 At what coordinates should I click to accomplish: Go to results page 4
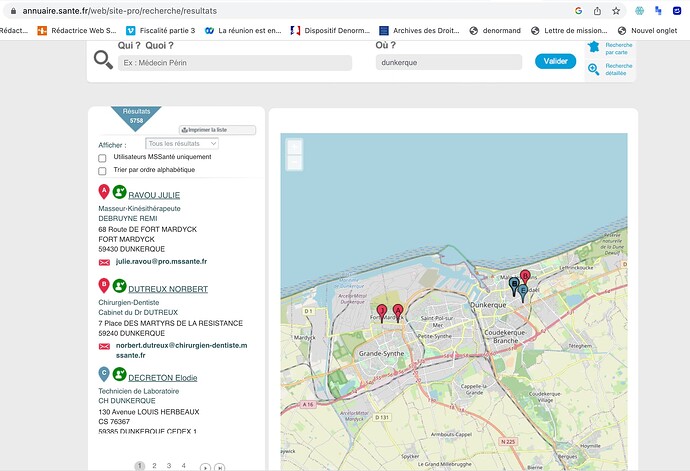click(x=184, y=465)
